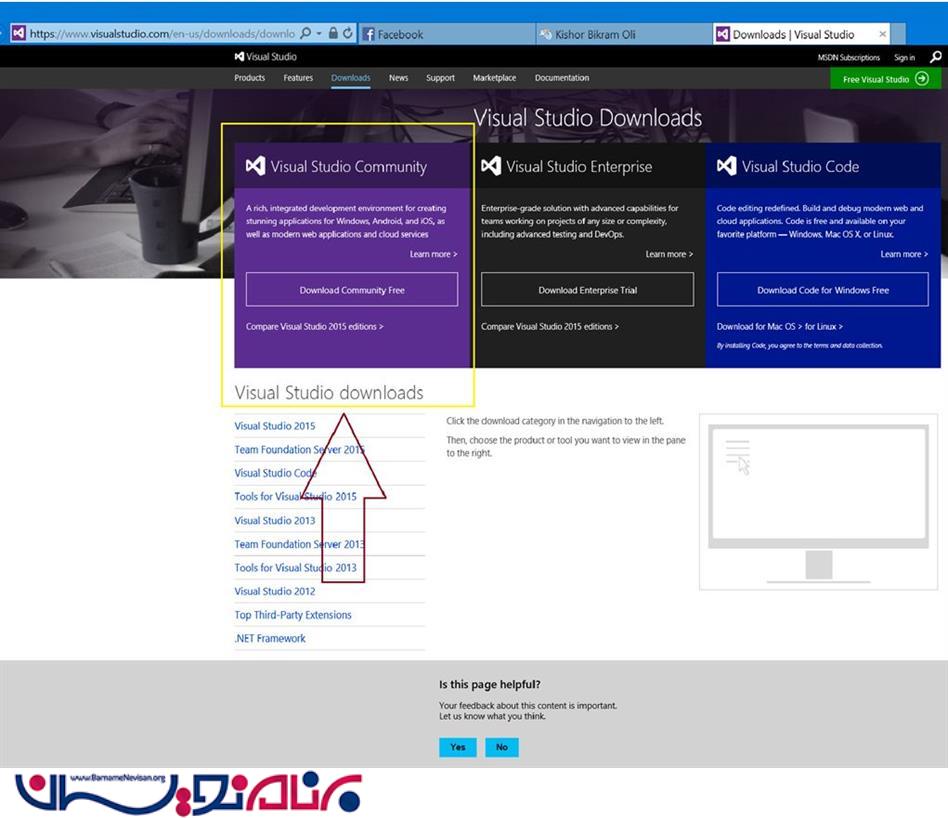
Task: Click the Yes feedback button
Action: [x=458, y=747]
